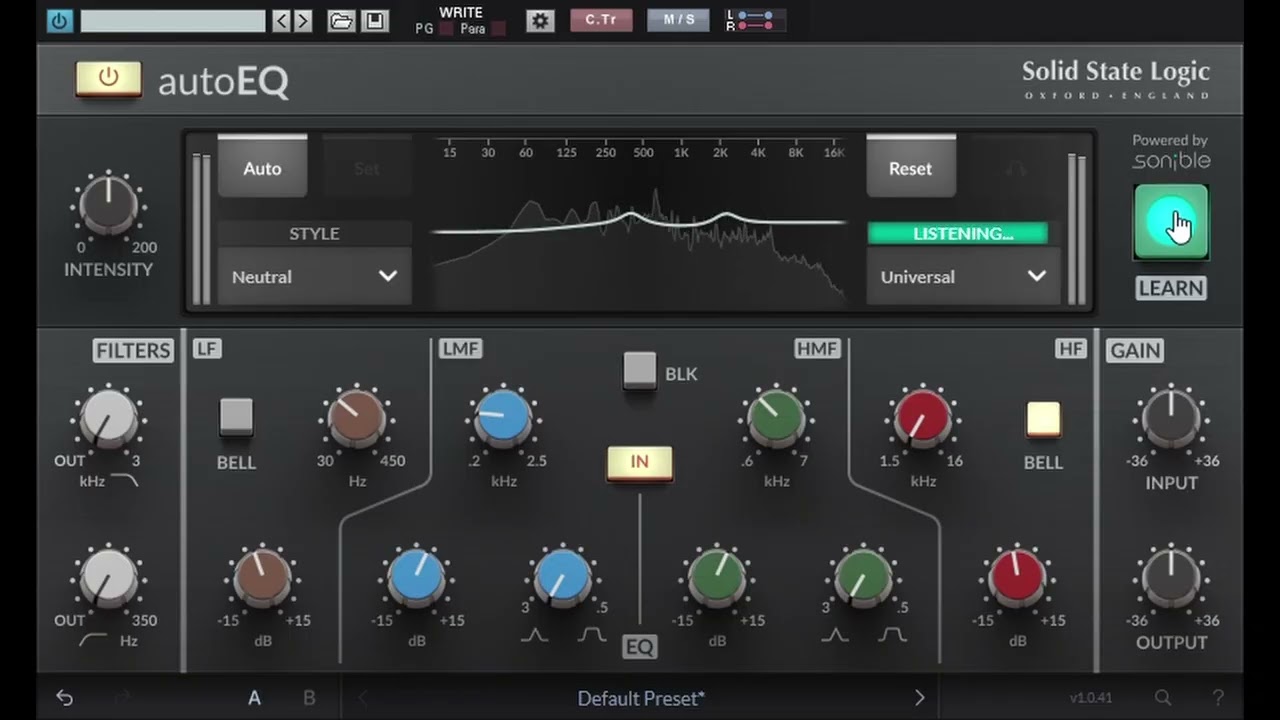This screenshot has height=720, width=1280.
Task: Switch to A comparison slot
Action: tap(254, 698)
